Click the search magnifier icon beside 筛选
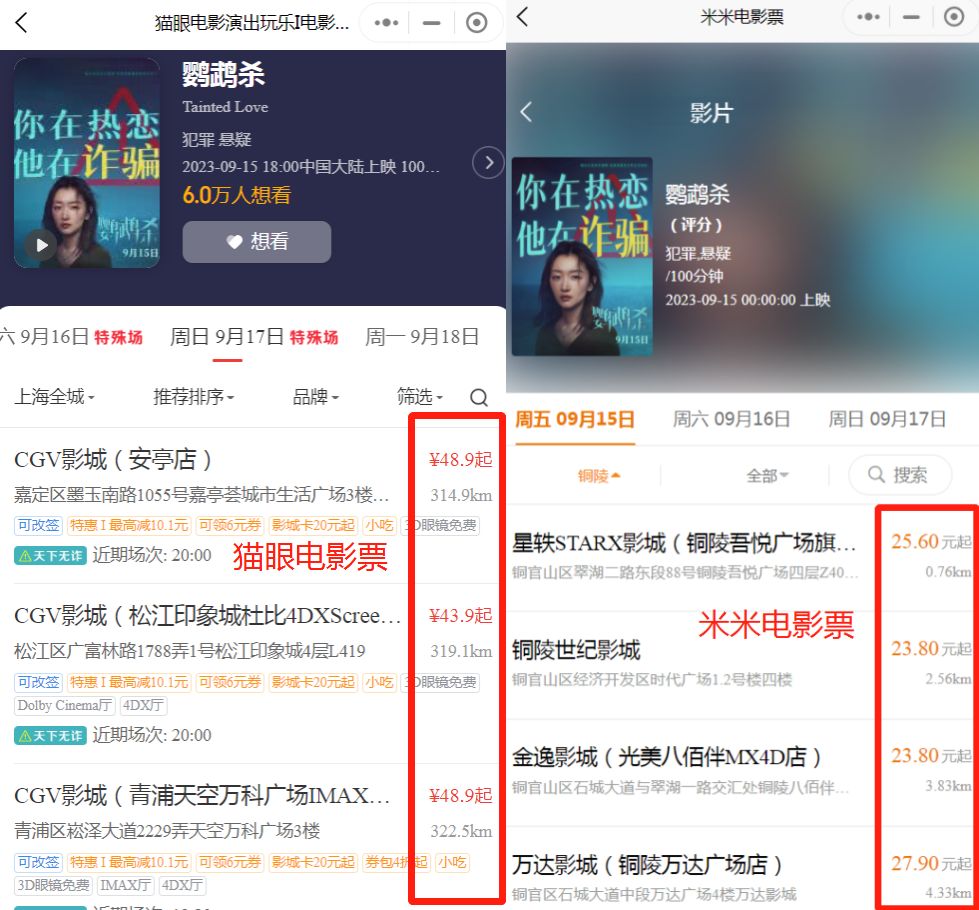979x910 pixels. point(479,397)
